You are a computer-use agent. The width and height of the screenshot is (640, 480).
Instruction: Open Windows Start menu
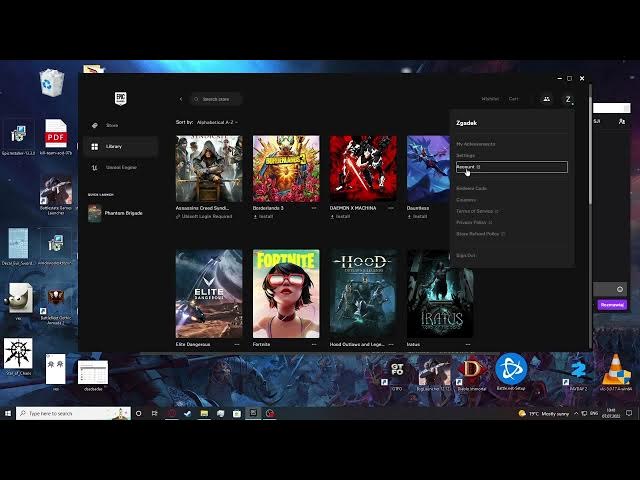point(8,413)
